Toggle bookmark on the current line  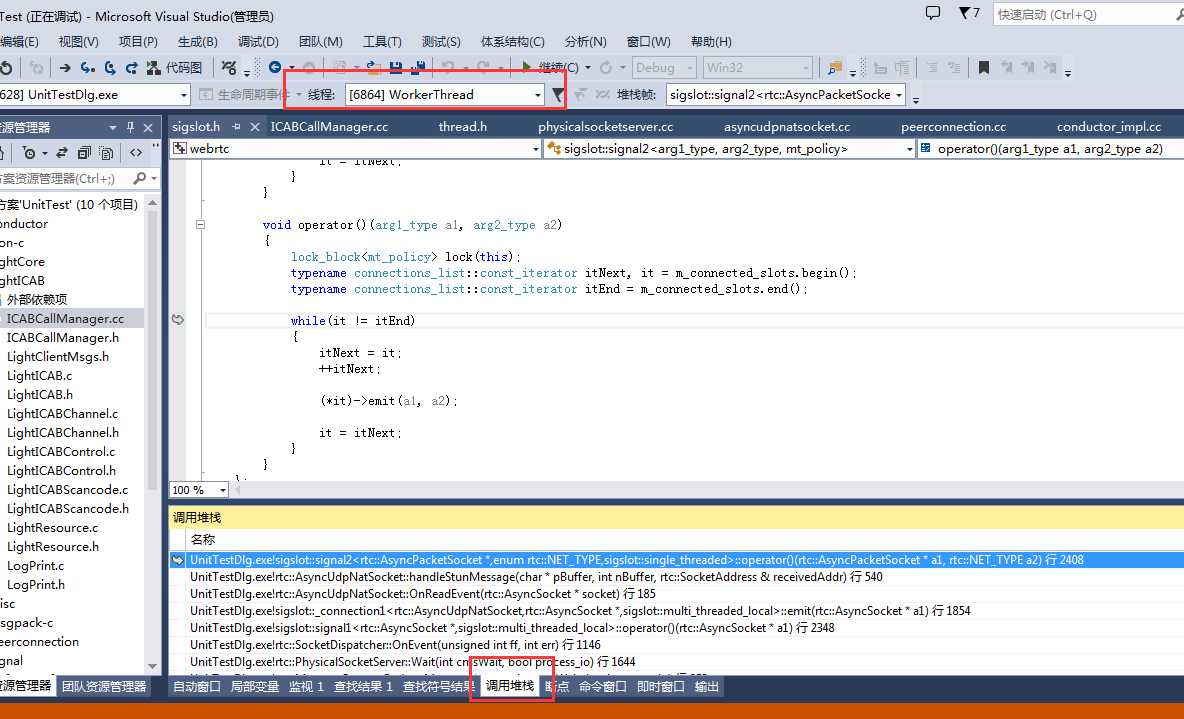983,68
